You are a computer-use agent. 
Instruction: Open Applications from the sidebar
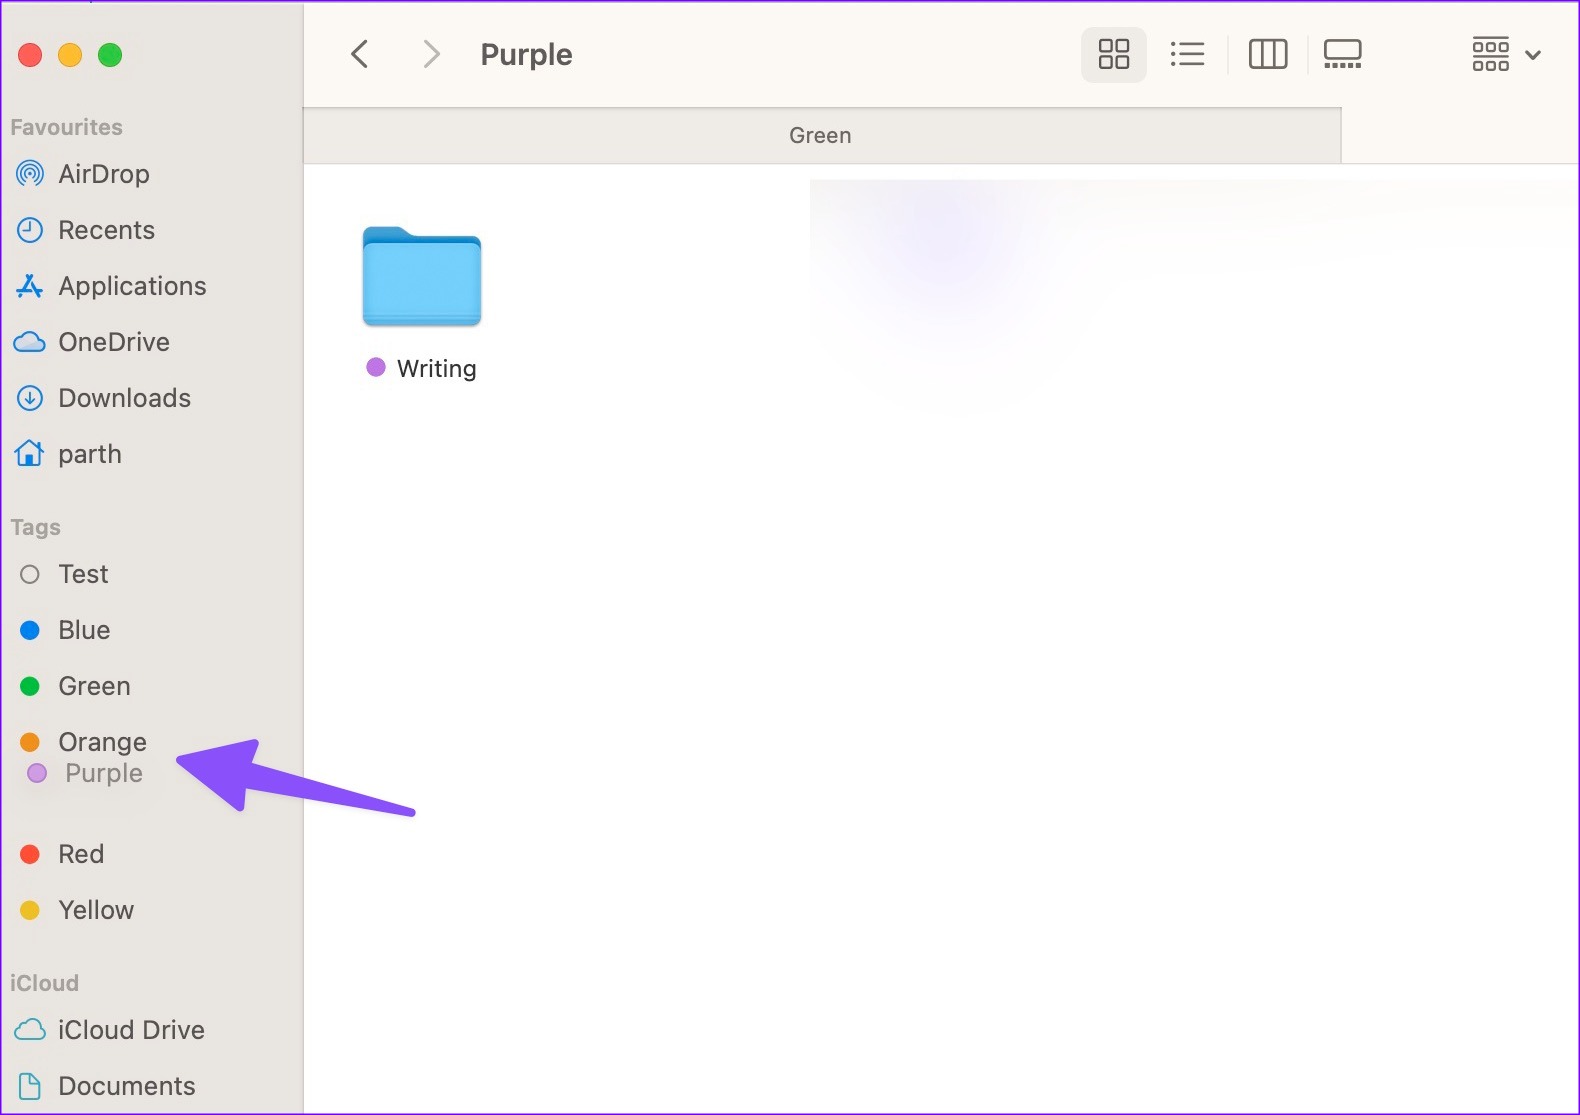click(x=132, y=286)
